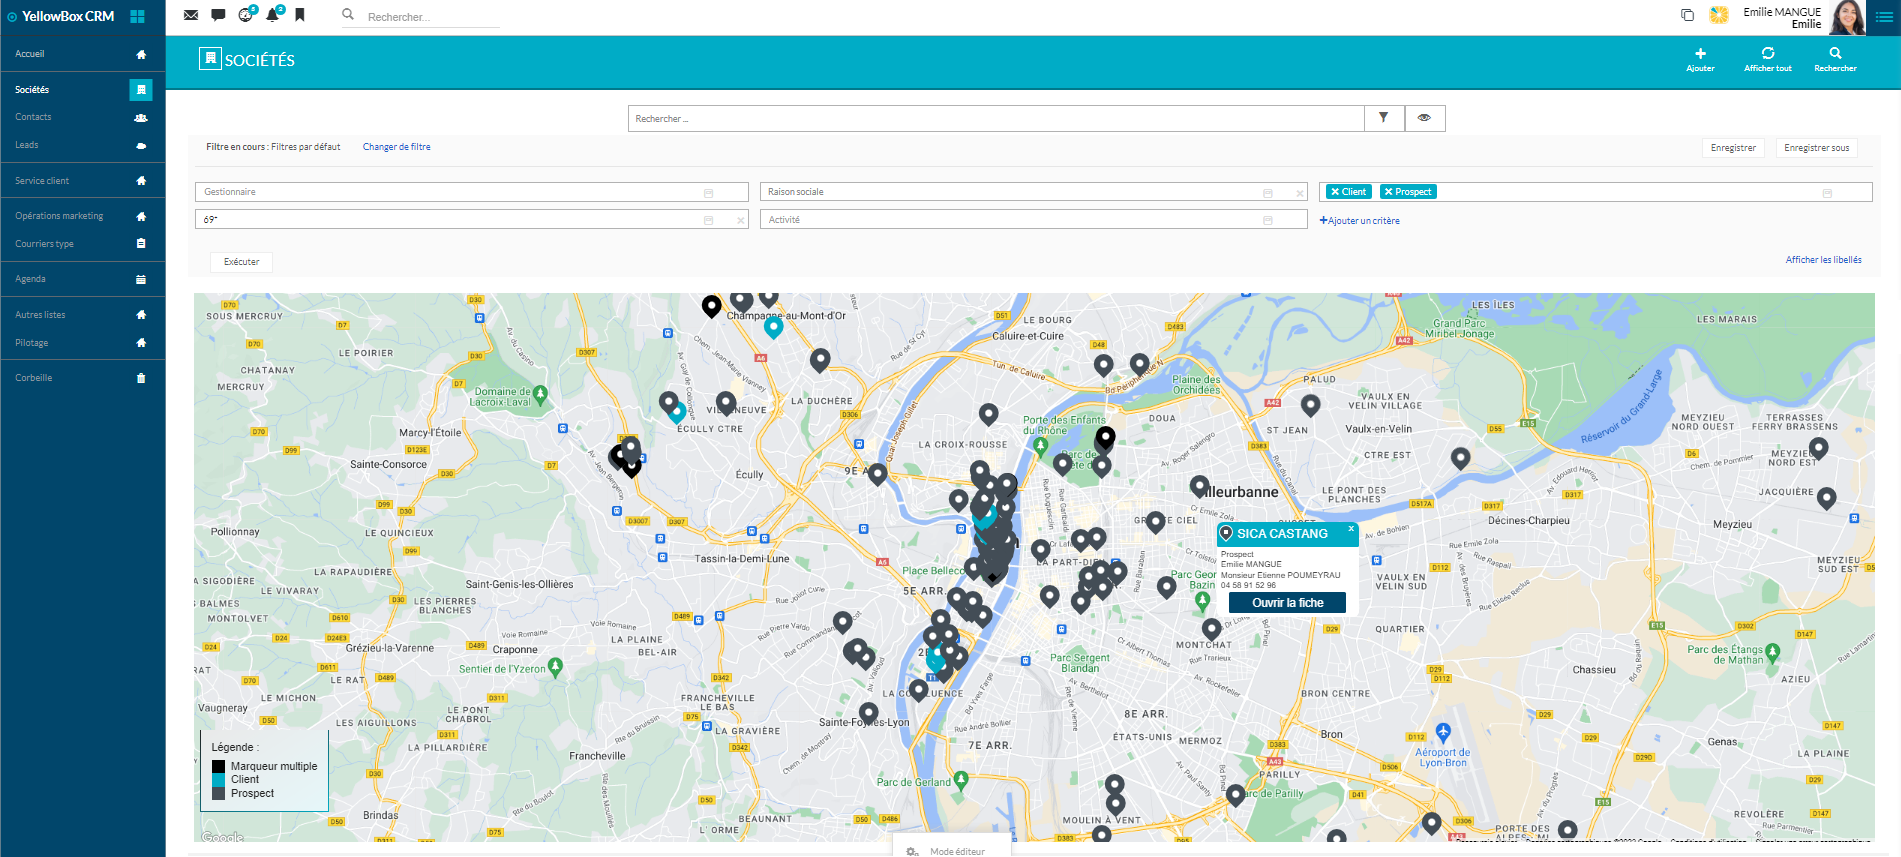This screenshot has width=1901, height=857.
Task: Click the funnel filter icon beside search
Action: click(1384, 118)
